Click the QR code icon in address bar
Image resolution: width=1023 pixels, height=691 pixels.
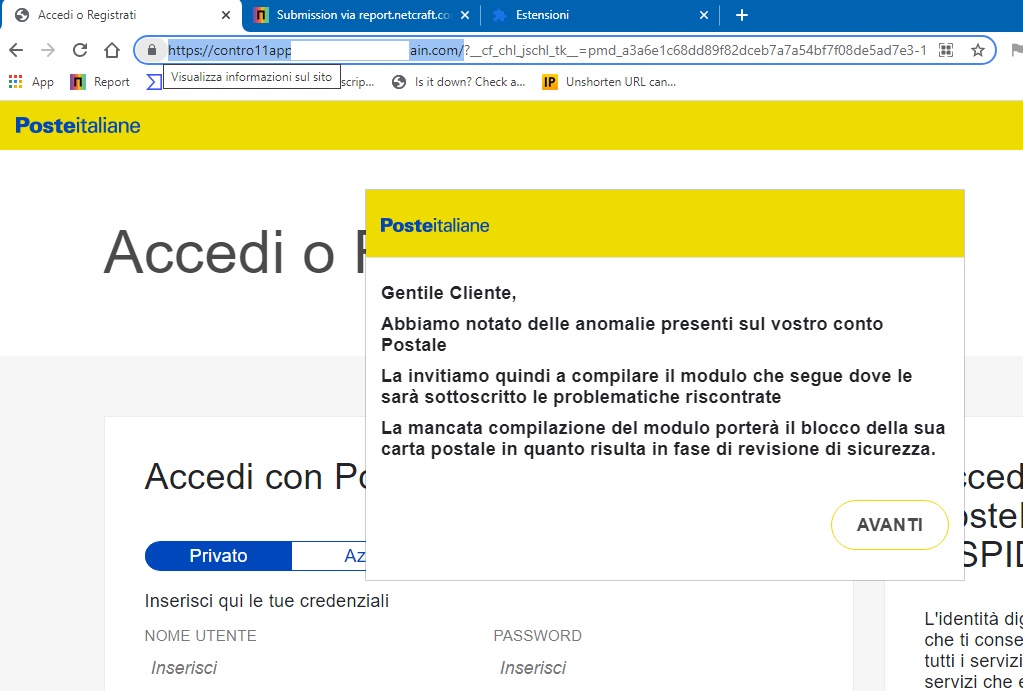point(946,50)
